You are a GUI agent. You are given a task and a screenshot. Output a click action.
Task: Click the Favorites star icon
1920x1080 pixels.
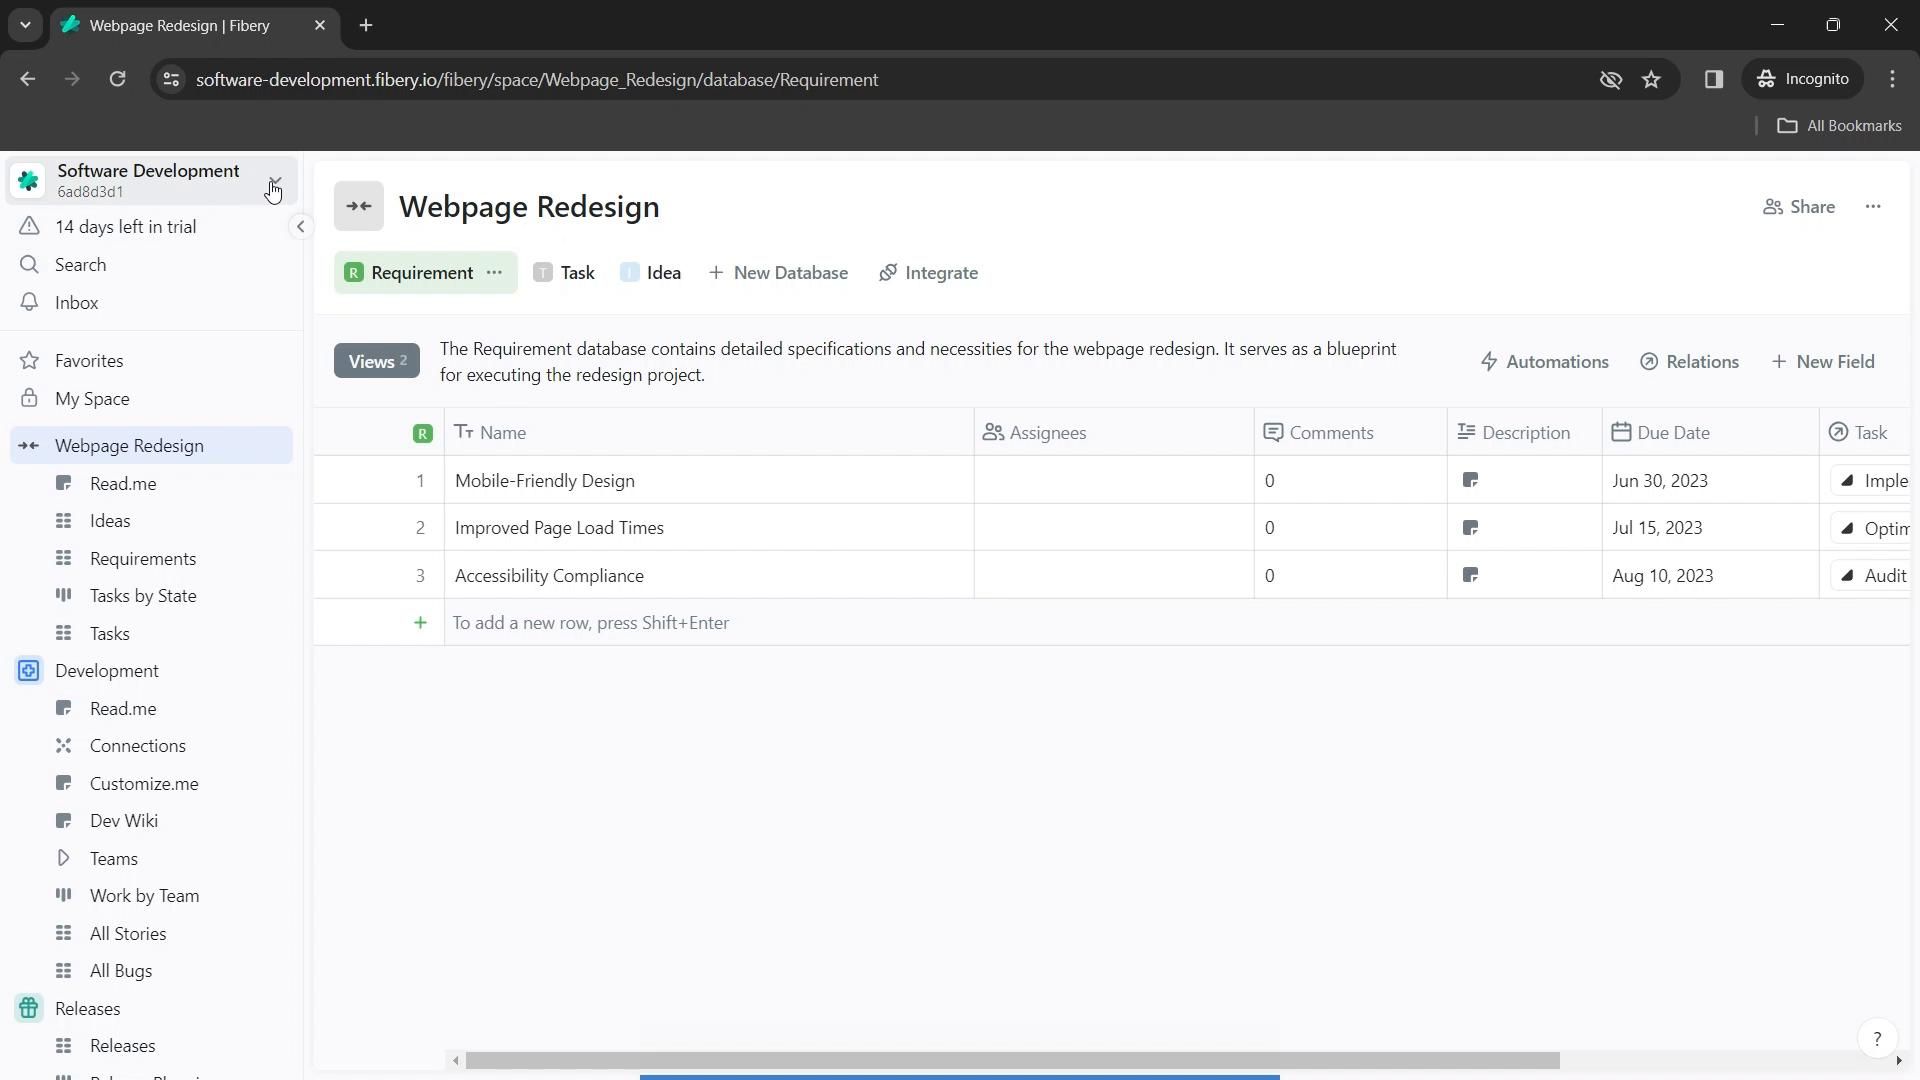point(29,361)
